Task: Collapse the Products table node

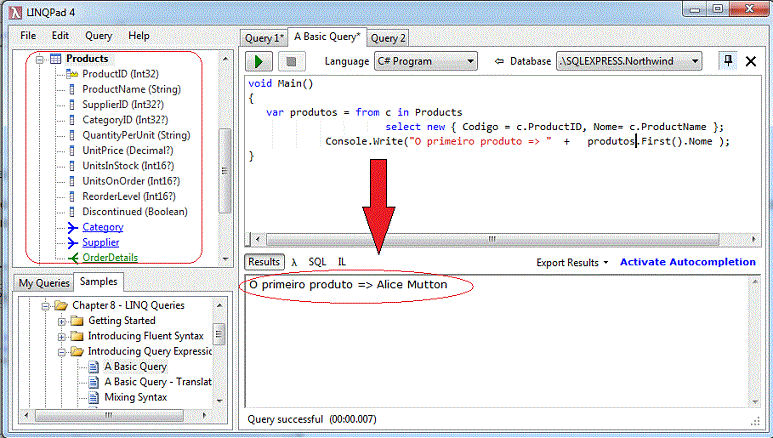Action: click(x=40, y=60)
